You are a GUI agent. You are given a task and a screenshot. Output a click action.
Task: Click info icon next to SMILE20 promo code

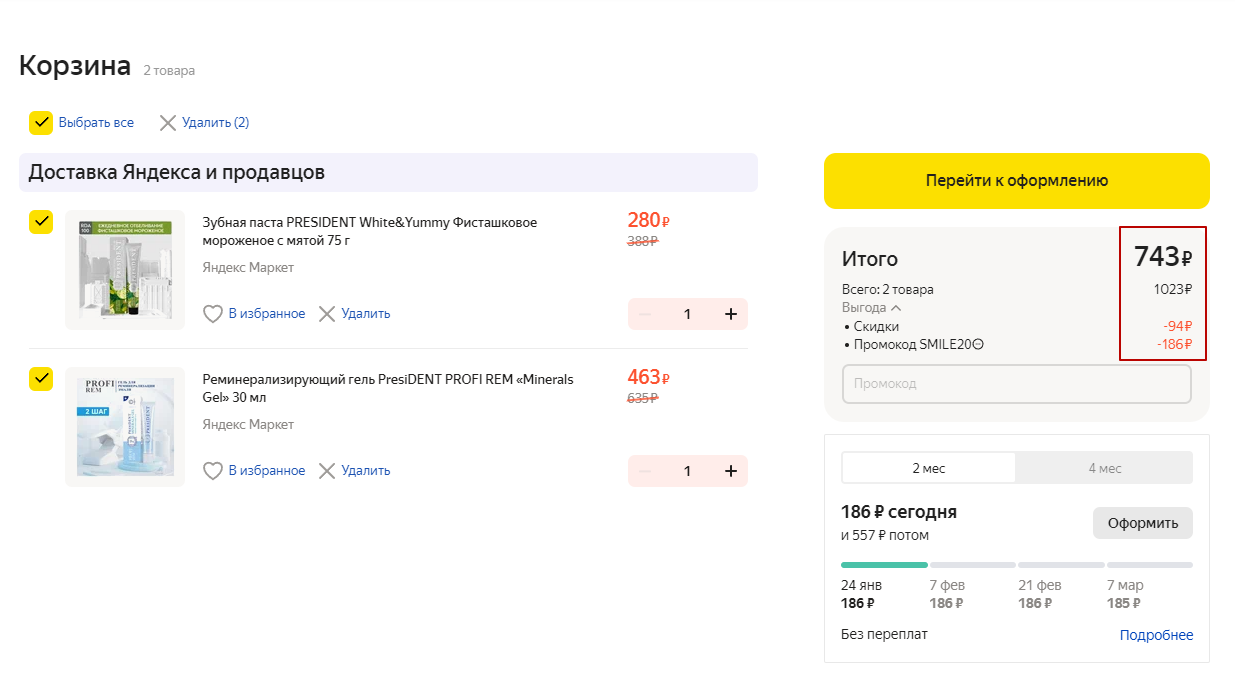tap(978, 345)
